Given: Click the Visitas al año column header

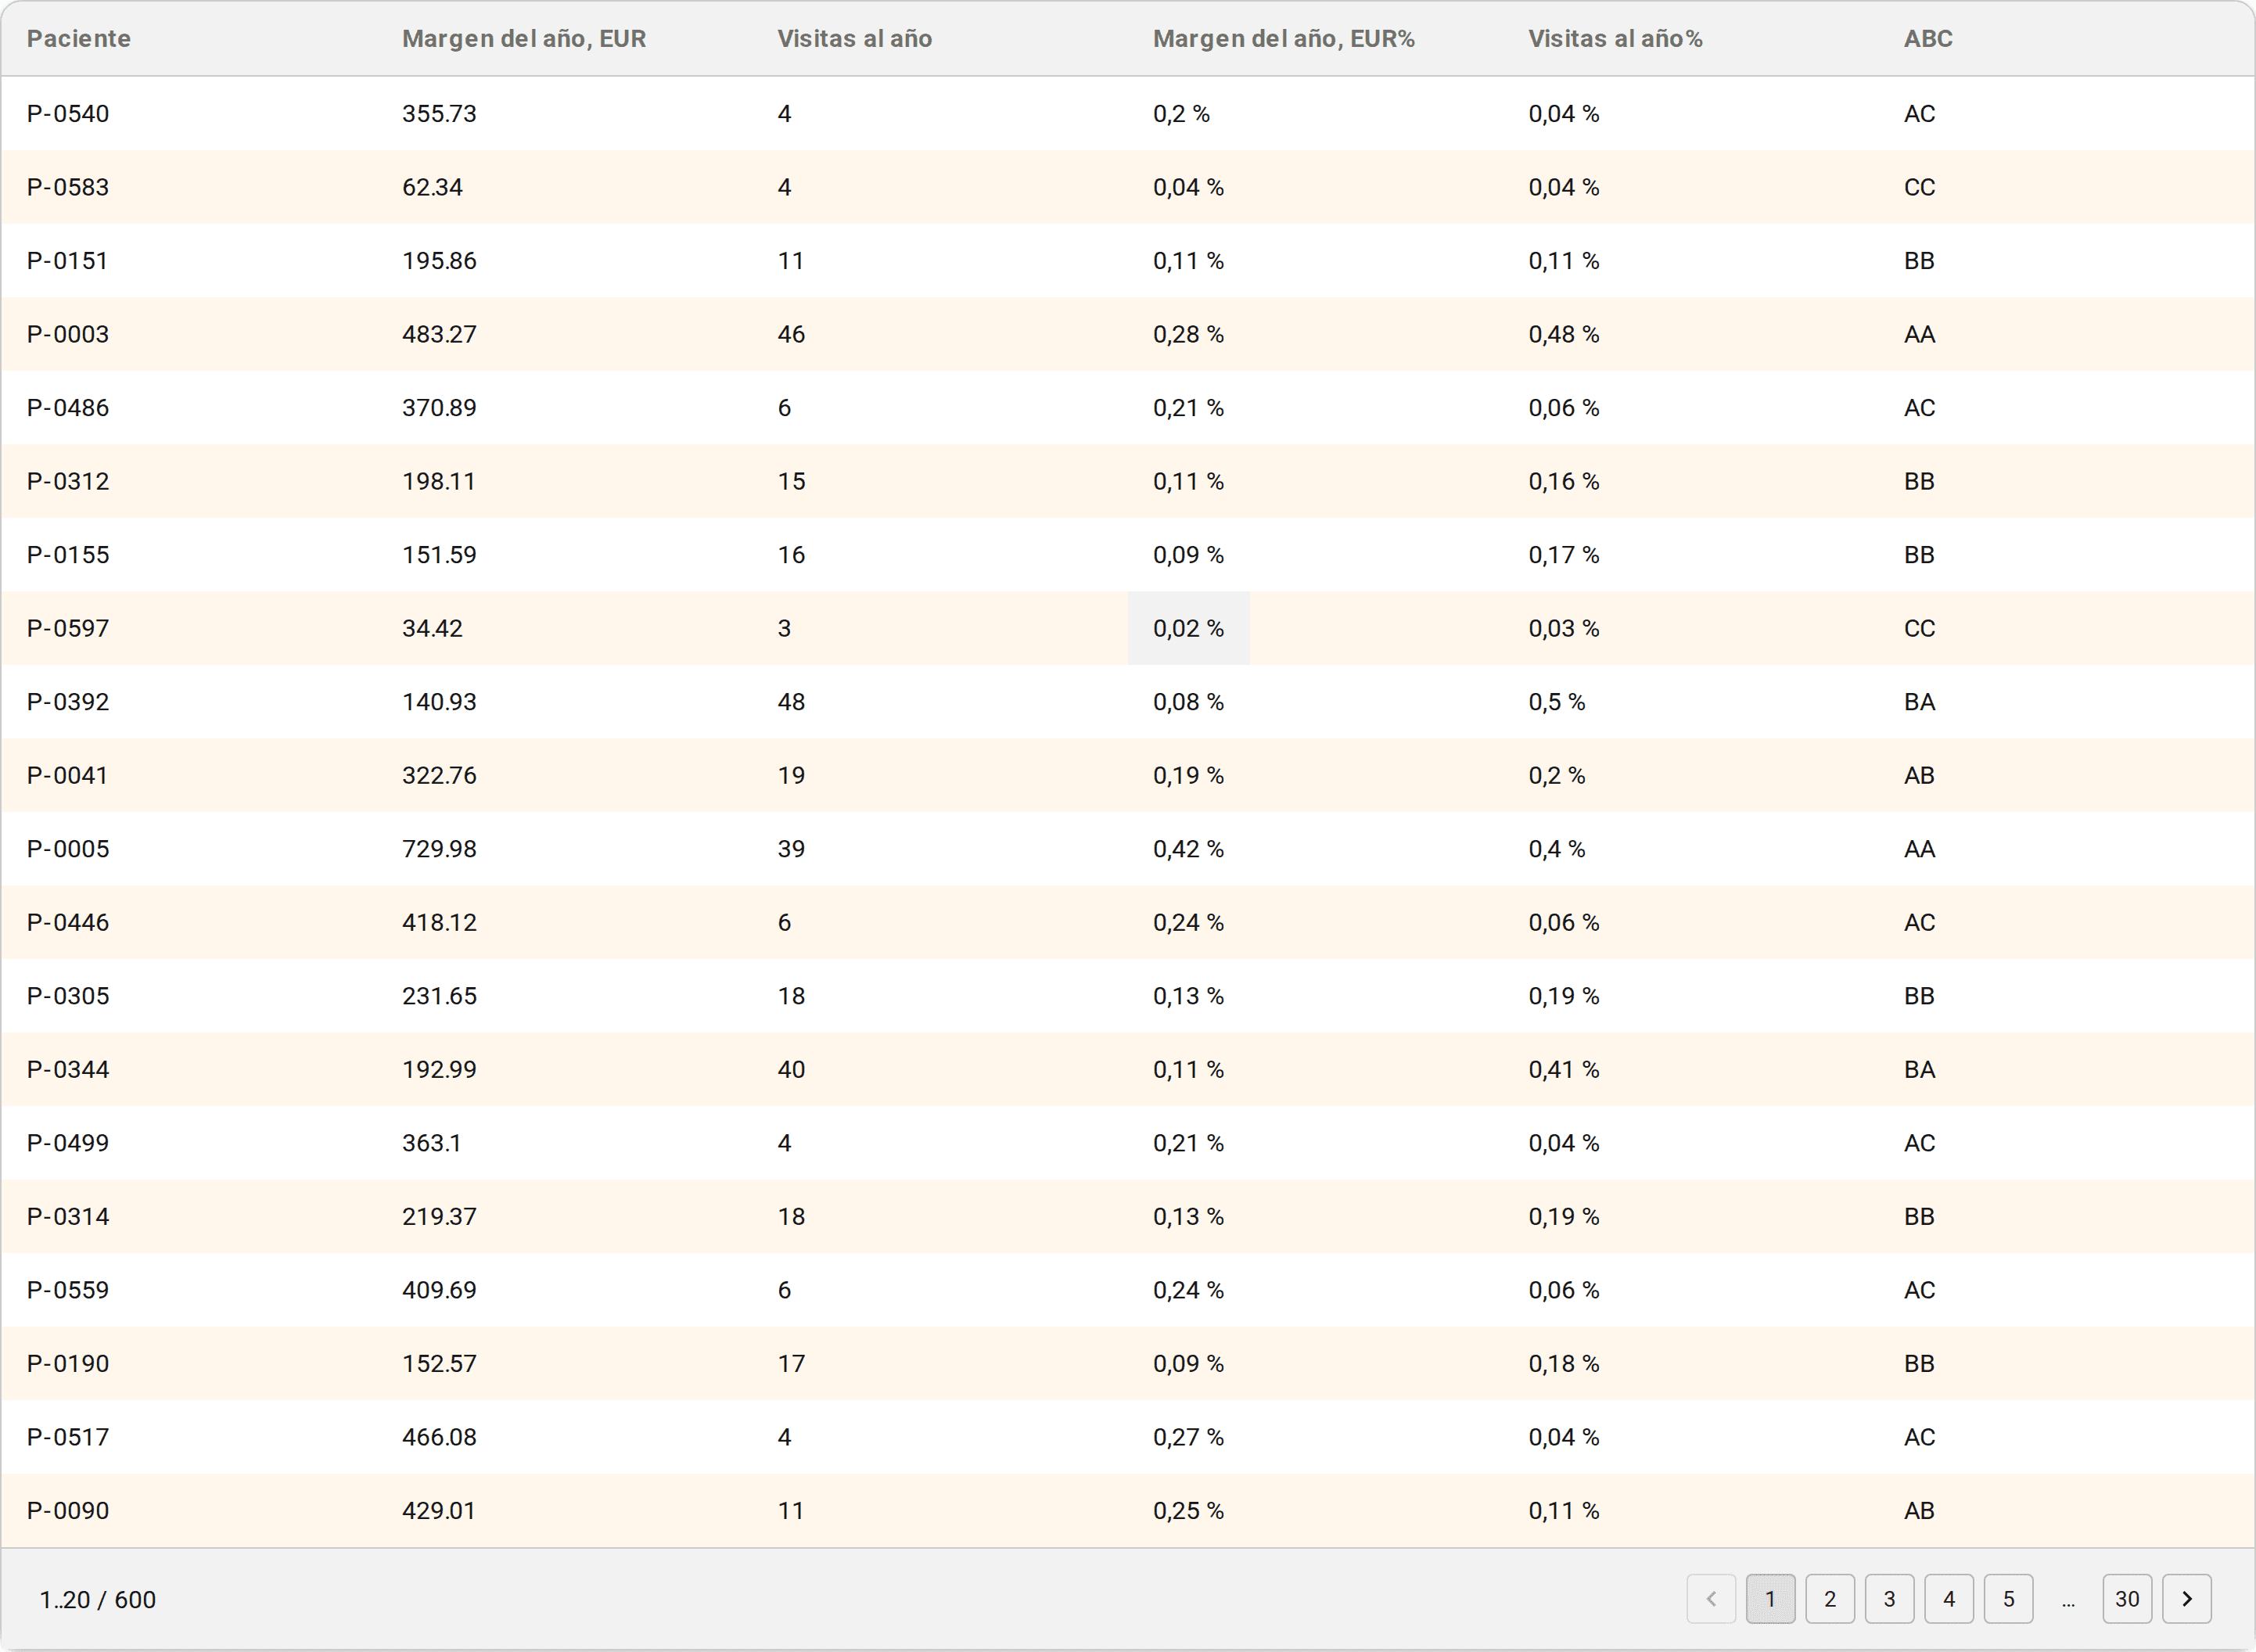Looking at the screenshot, I should click(855, 39).
